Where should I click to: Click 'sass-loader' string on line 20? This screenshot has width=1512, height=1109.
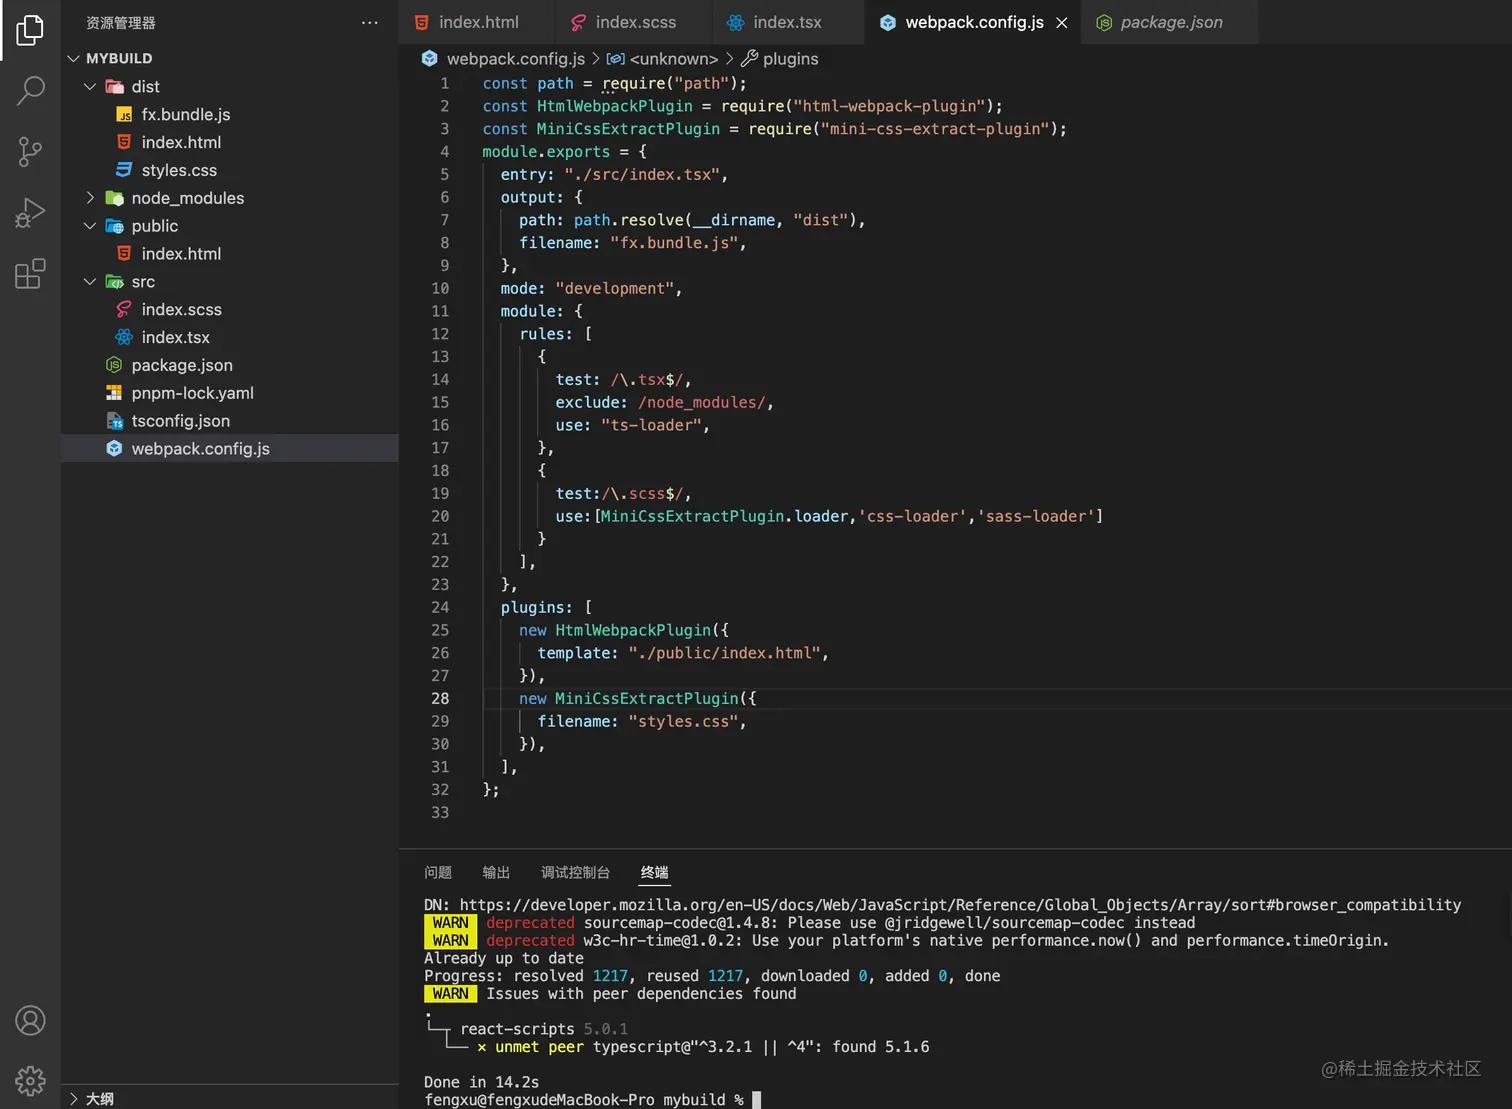coord(1036,516)
